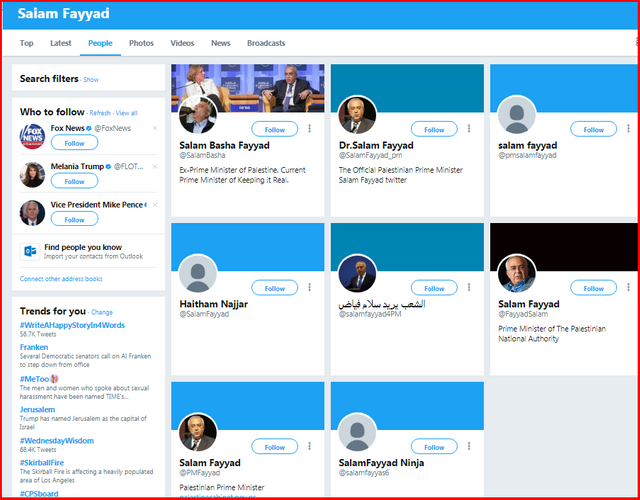Screen dimensions: 640x500
Task: Open the Photos tab
Action: pos(141,43)
